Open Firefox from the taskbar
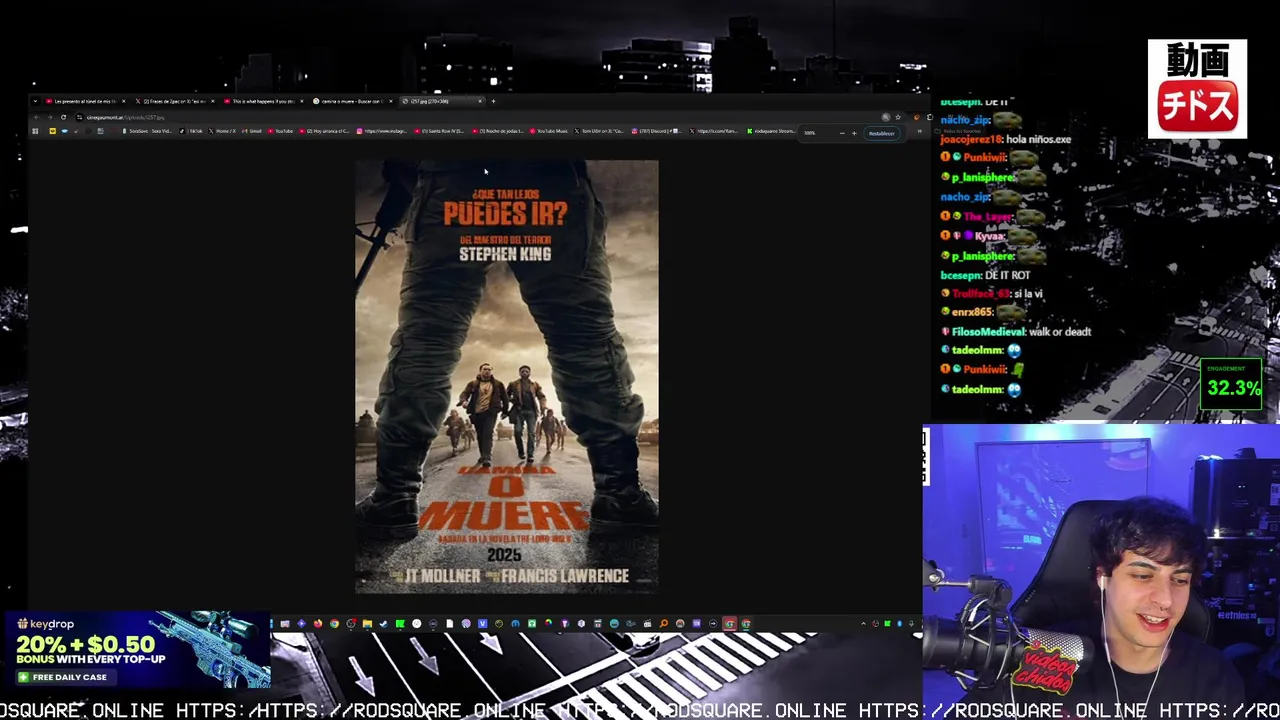This screenshot has width=1280, height=720. coord(318,624)
